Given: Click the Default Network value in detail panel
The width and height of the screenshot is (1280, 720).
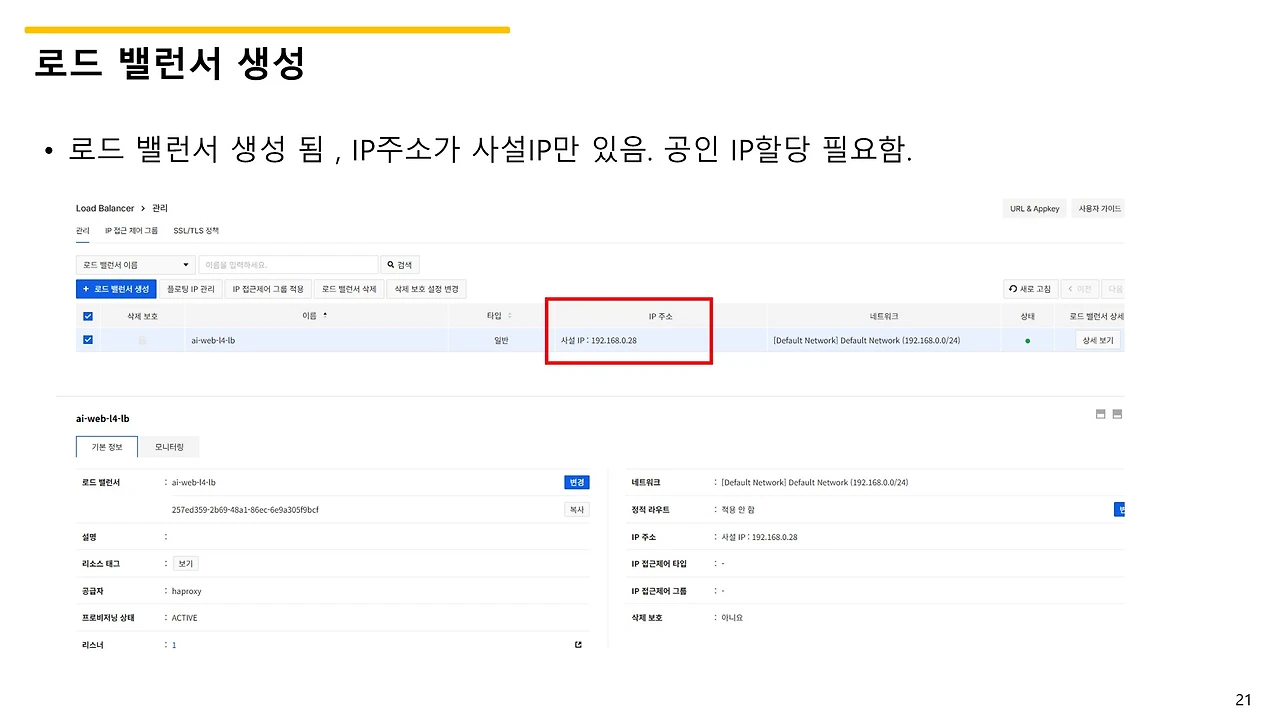Looking at the screenshot, I should click(x=815, y=482).
